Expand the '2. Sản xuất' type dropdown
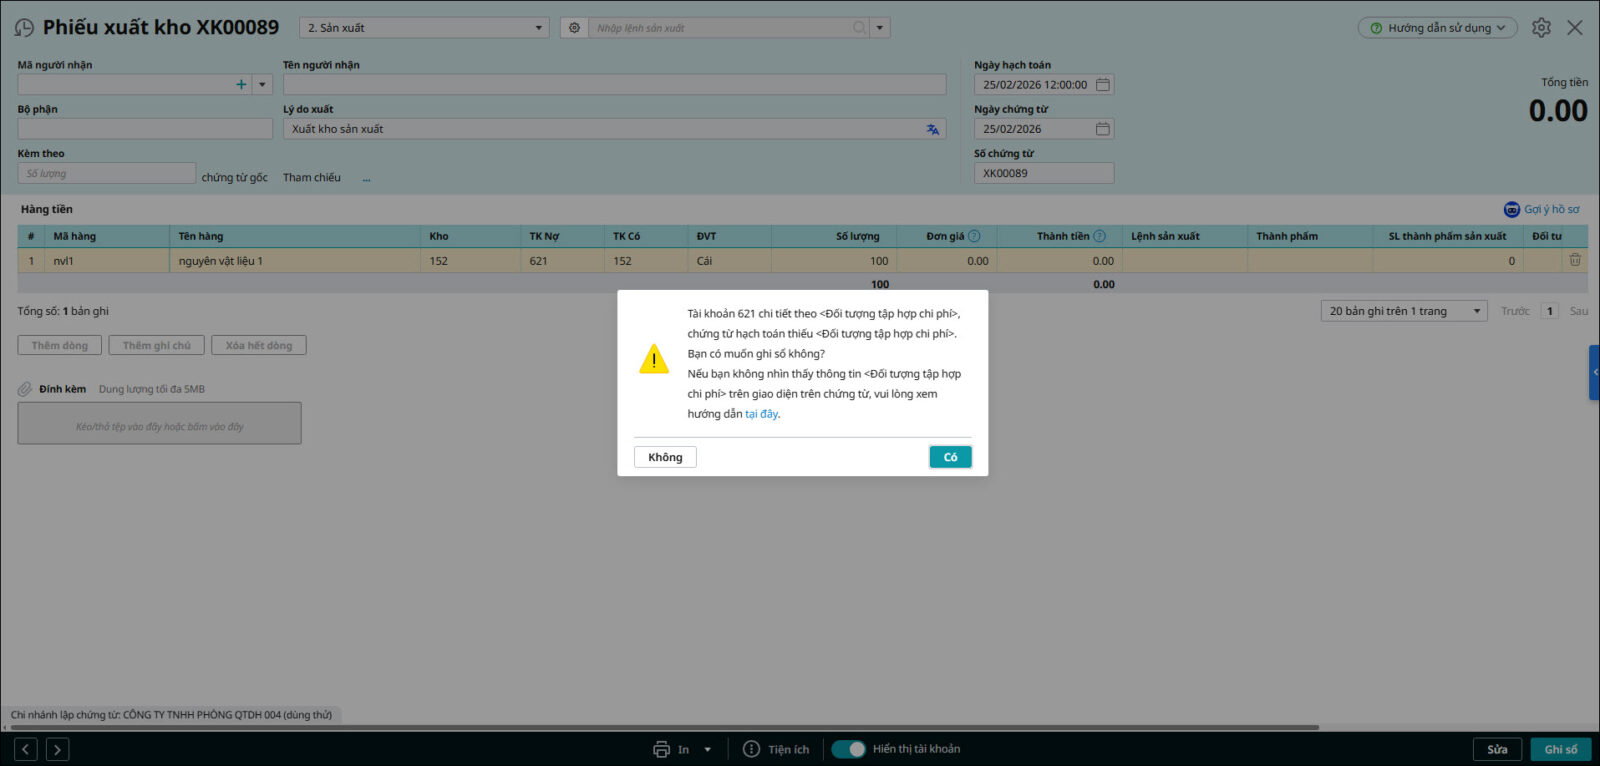Viewport: 1600px width, 766px height. tap(538, 28)
